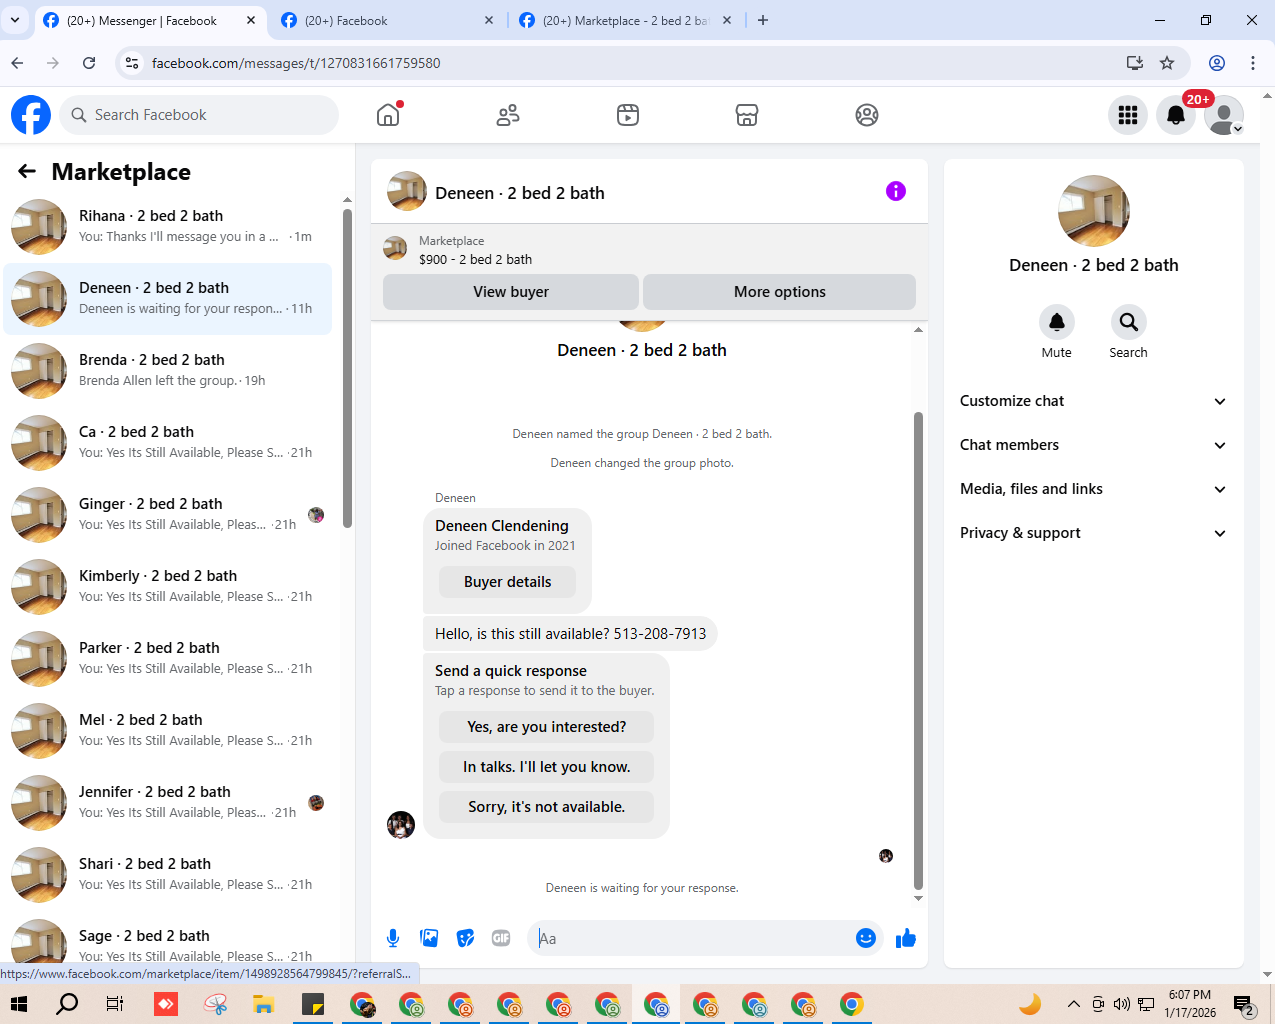Image resolution: width=1275 pixels, height=1024 pixels.
Task: Open the Facebook Home icon
Action: pyautogui.click(x=388, y=115)
